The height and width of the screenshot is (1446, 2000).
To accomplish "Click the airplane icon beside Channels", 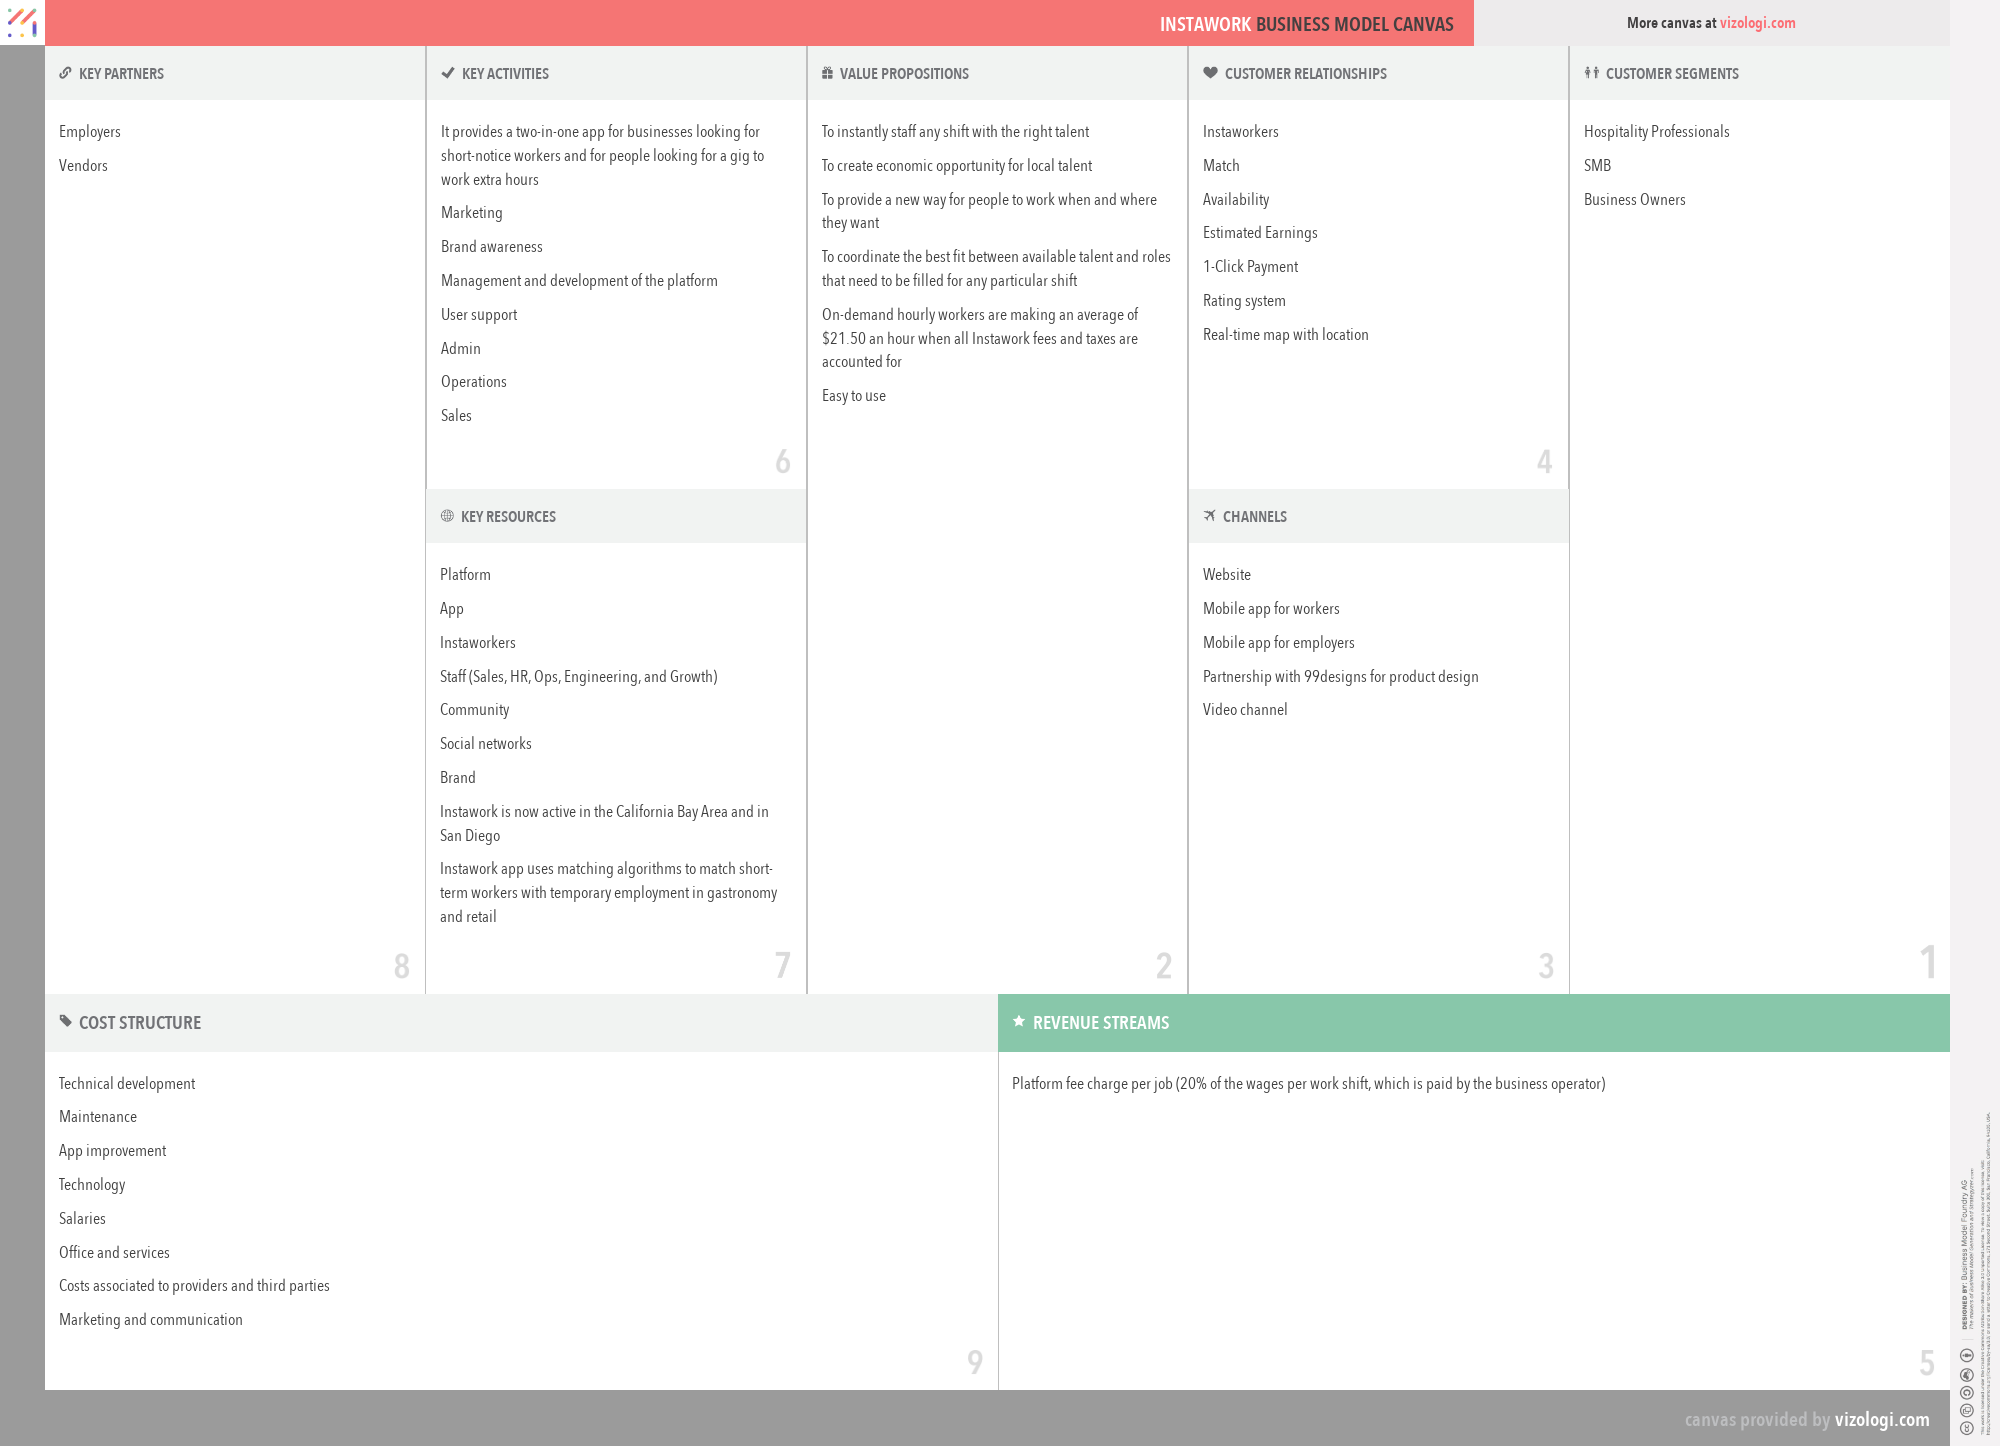I will click(x=1209, y=516).
